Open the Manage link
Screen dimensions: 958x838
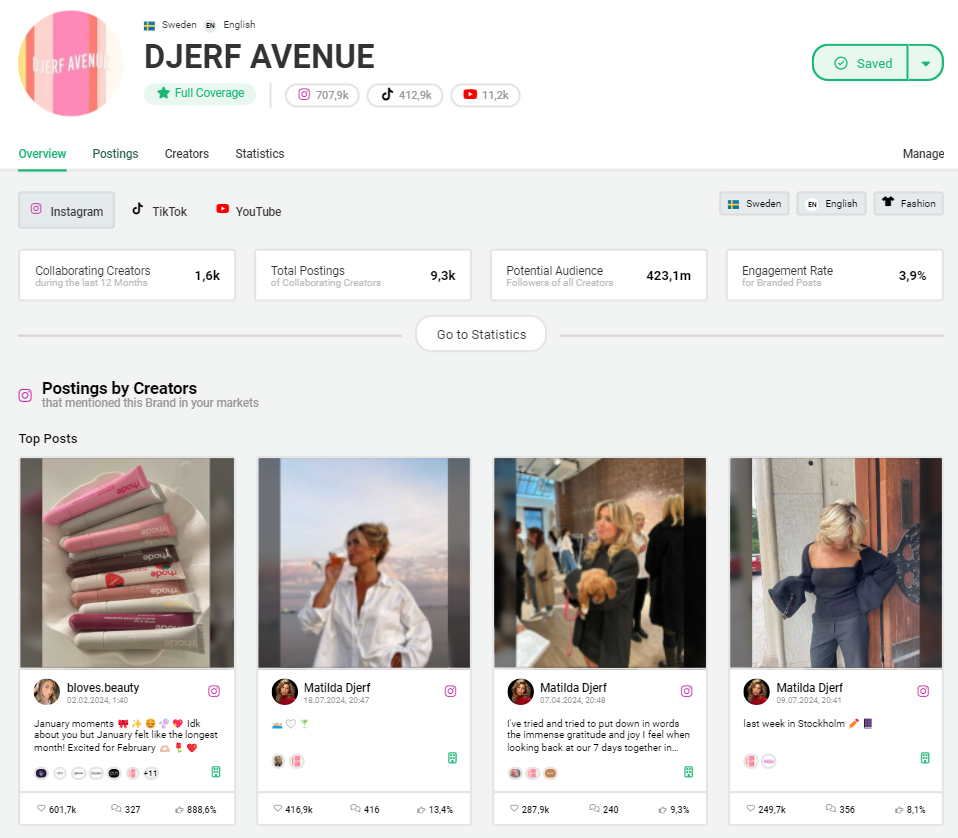923,153
